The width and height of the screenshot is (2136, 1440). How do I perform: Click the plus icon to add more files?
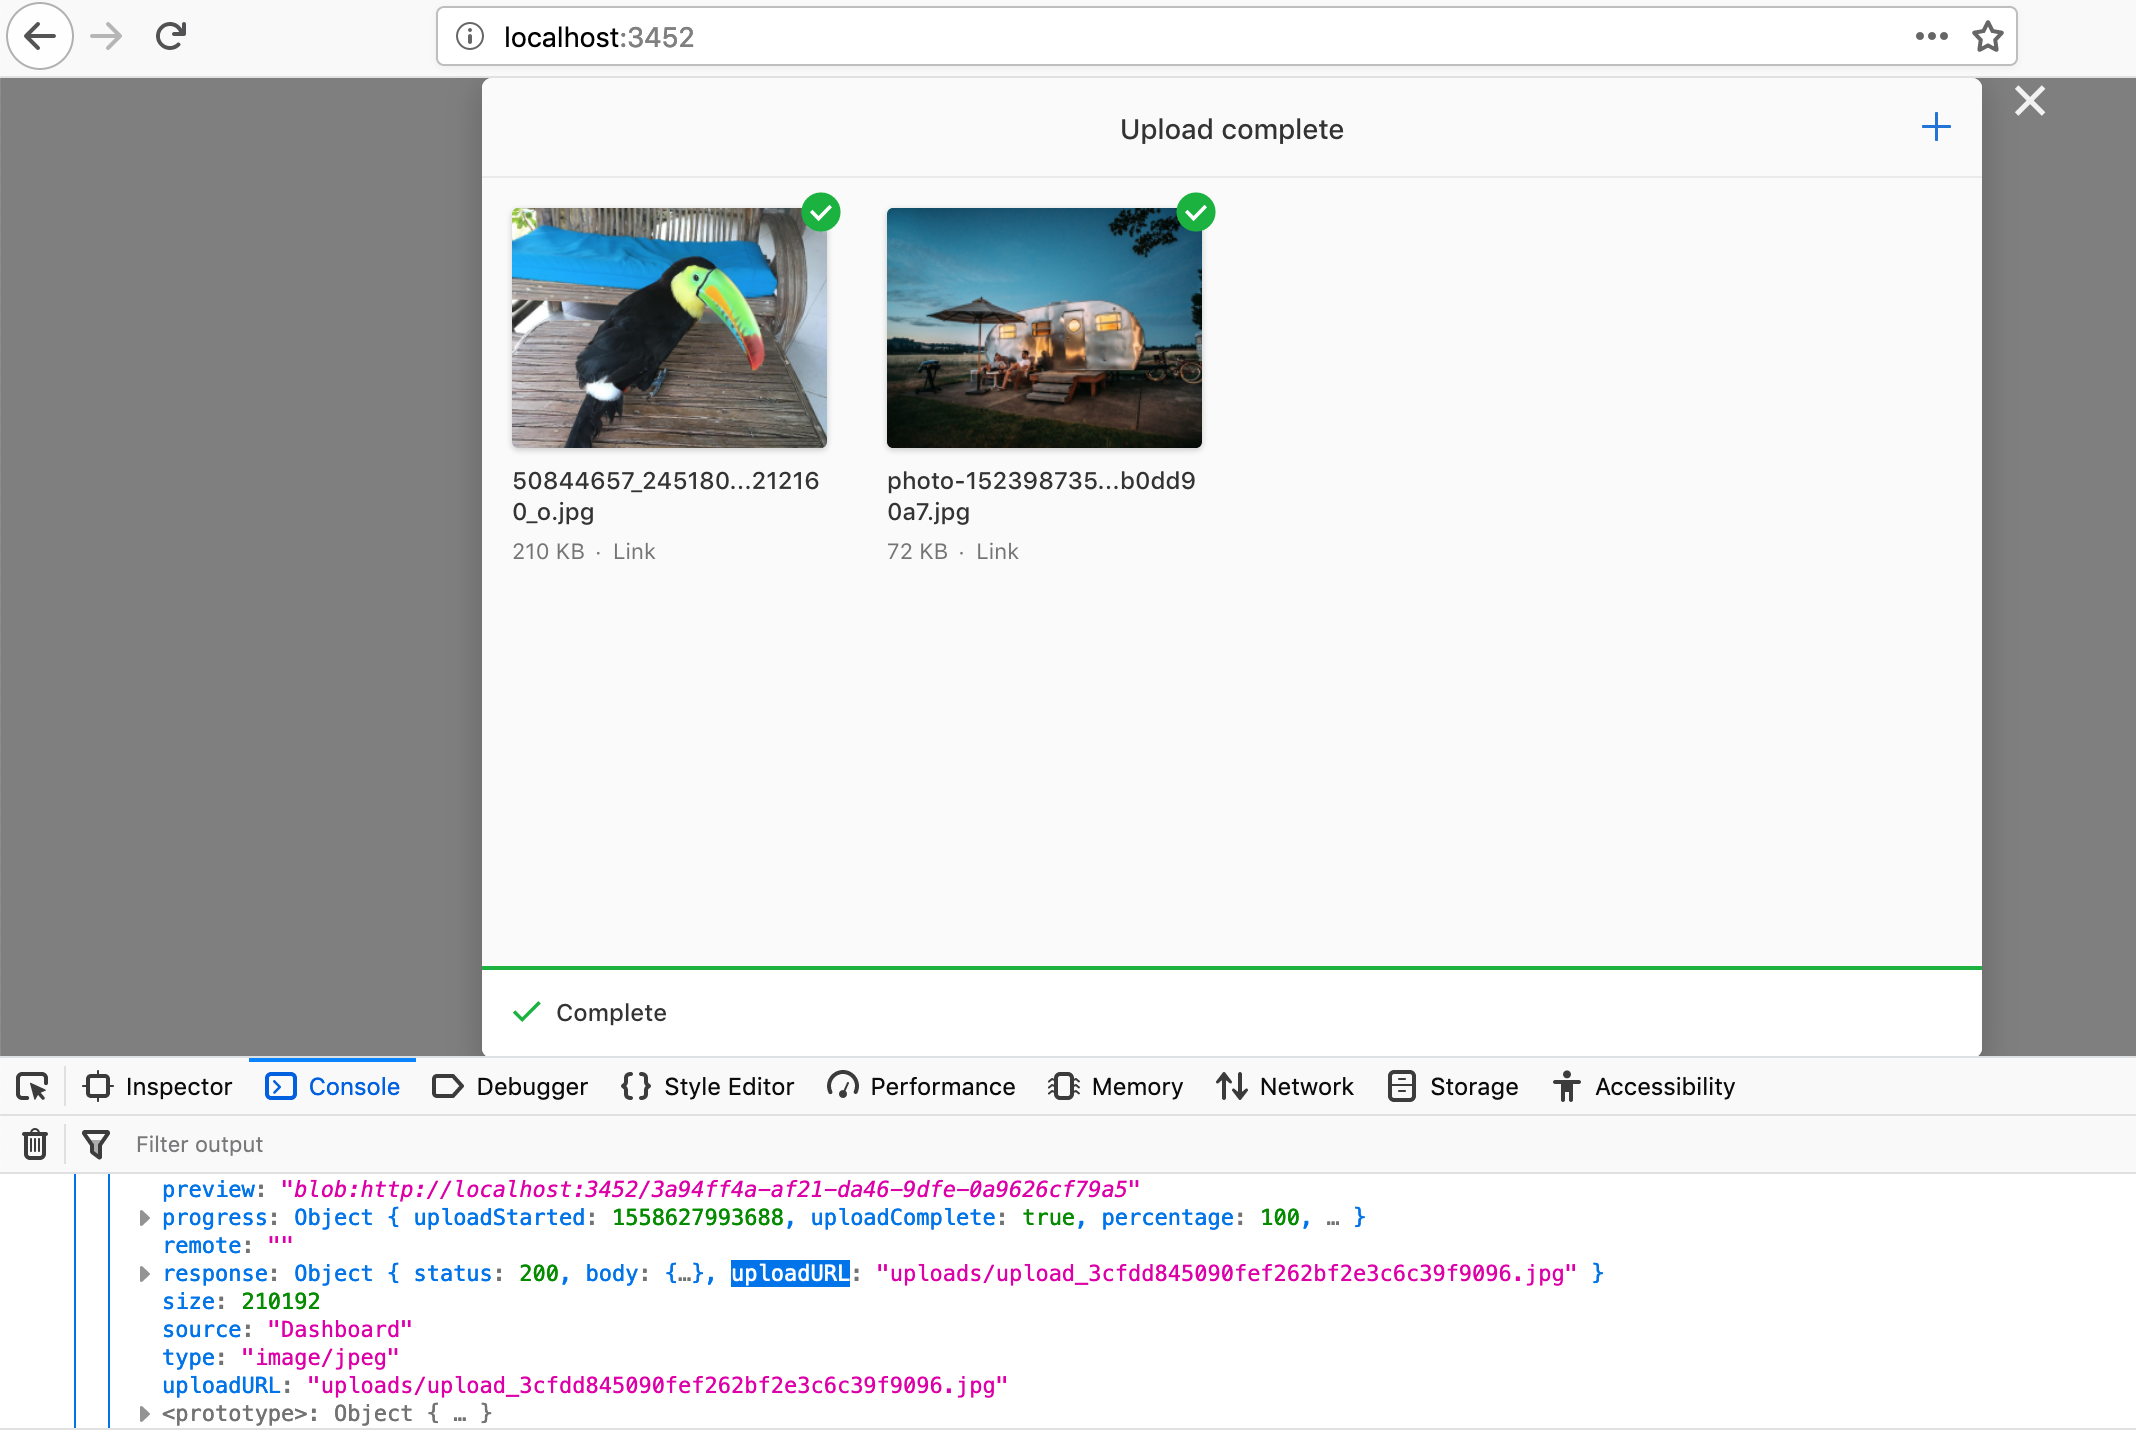(1936, 126)
